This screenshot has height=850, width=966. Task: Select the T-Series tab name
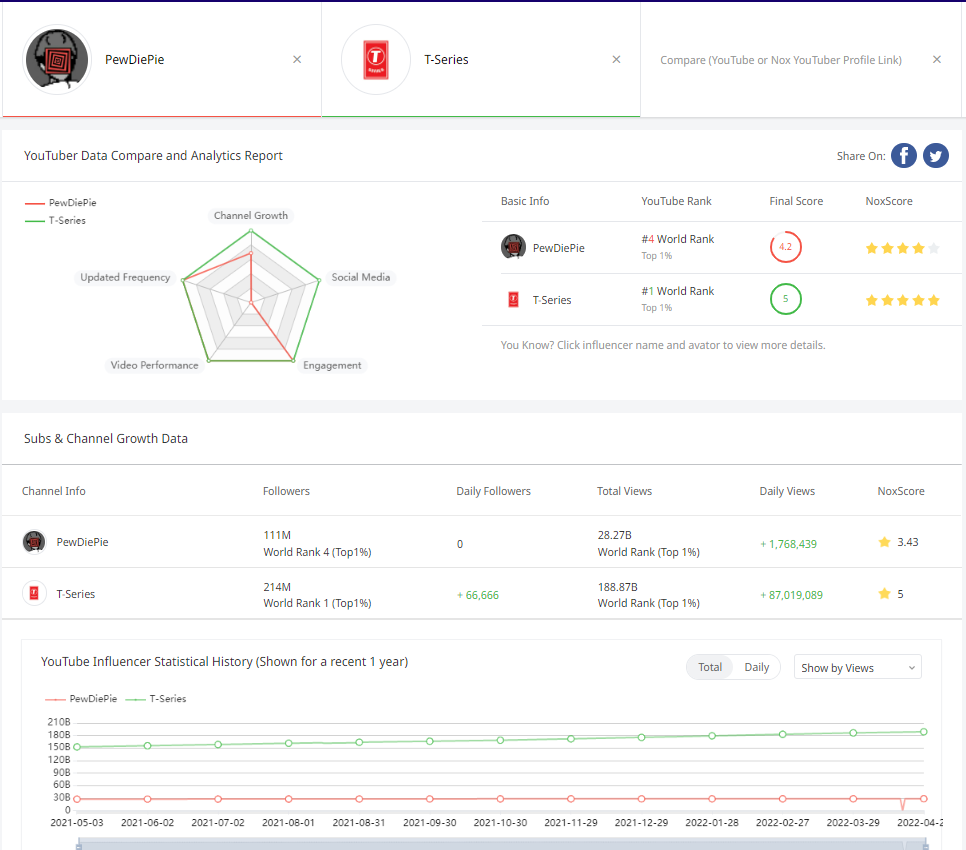click(x=446, y=60)
